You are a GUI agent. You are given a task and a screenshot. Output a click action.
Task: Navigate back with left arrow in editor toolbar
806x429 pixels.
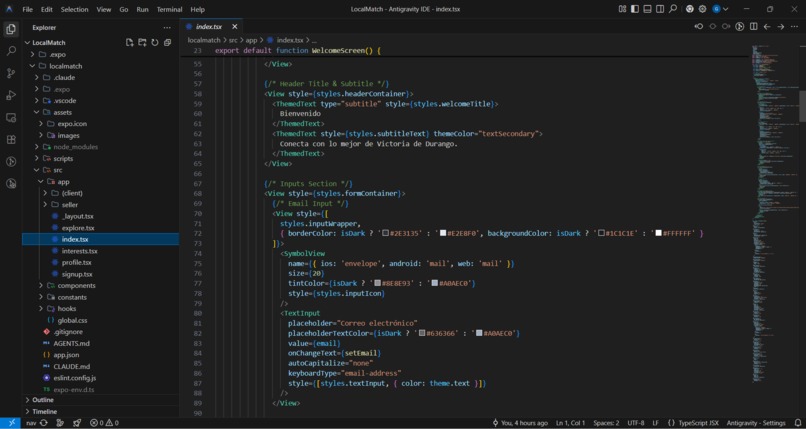[767, 27]
